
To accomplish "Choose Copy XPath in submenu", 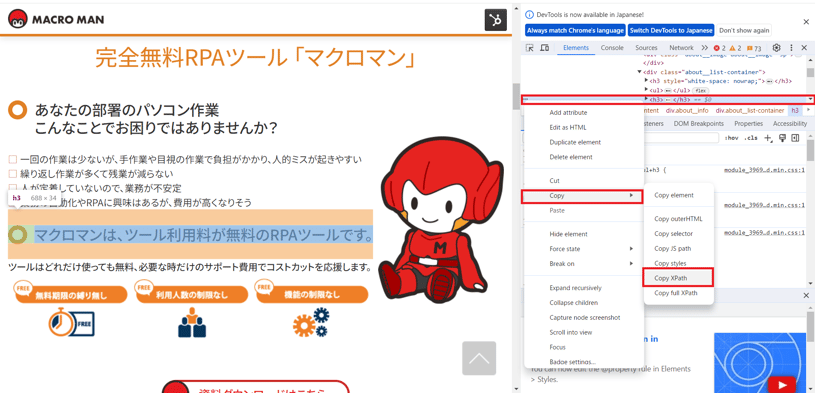I will (x=678, y=278).
